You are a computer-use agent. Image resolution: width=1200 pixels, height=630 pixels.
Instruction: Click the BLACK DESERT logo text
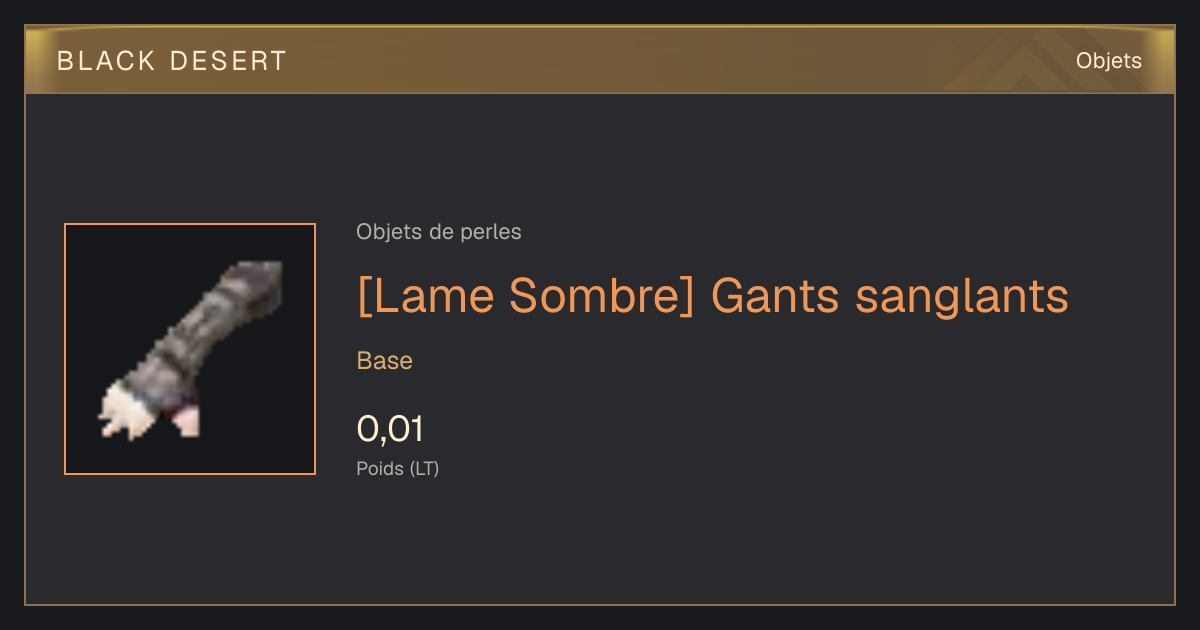click(x=171, y=61)
